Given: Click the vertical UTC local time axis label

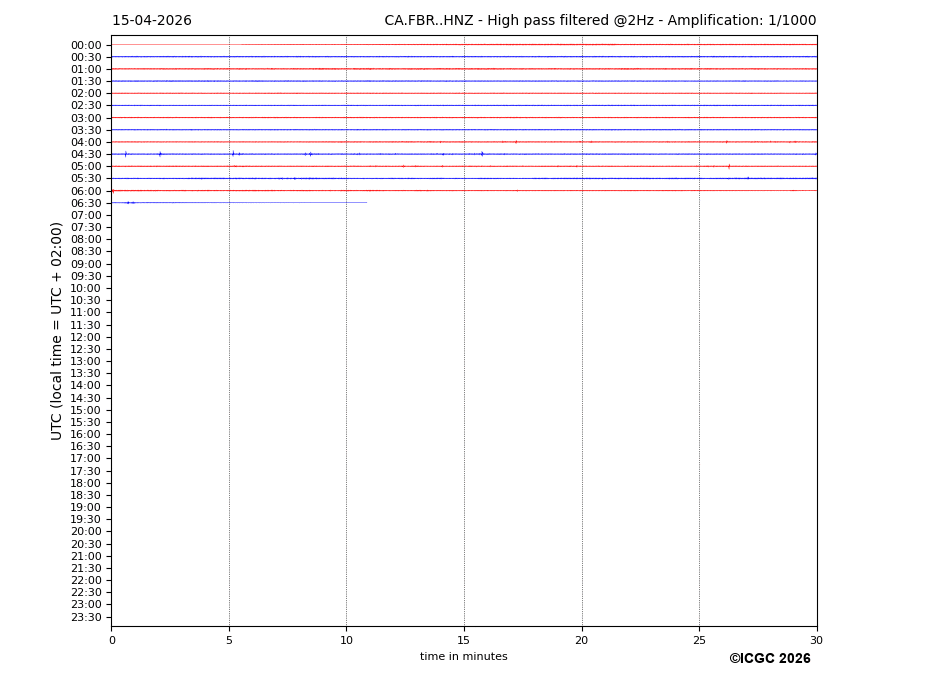Looking at the screenshot, I should coord(58,331).
